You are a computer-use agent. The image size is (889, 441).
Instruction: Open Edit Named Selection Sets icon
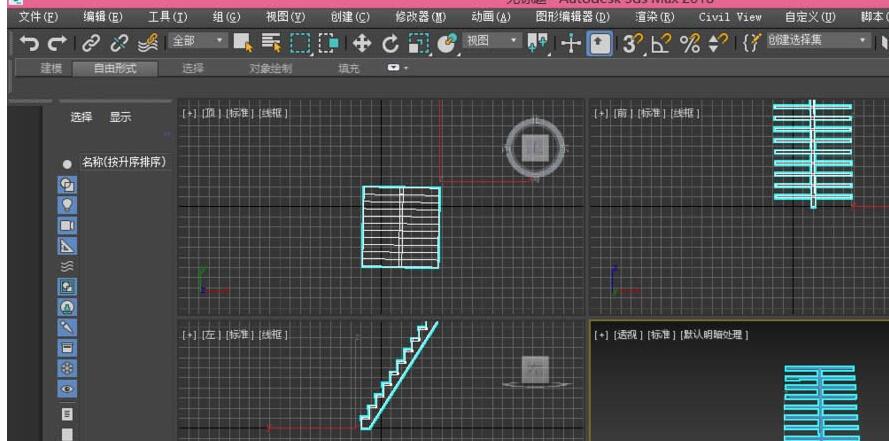click(751, 43)
